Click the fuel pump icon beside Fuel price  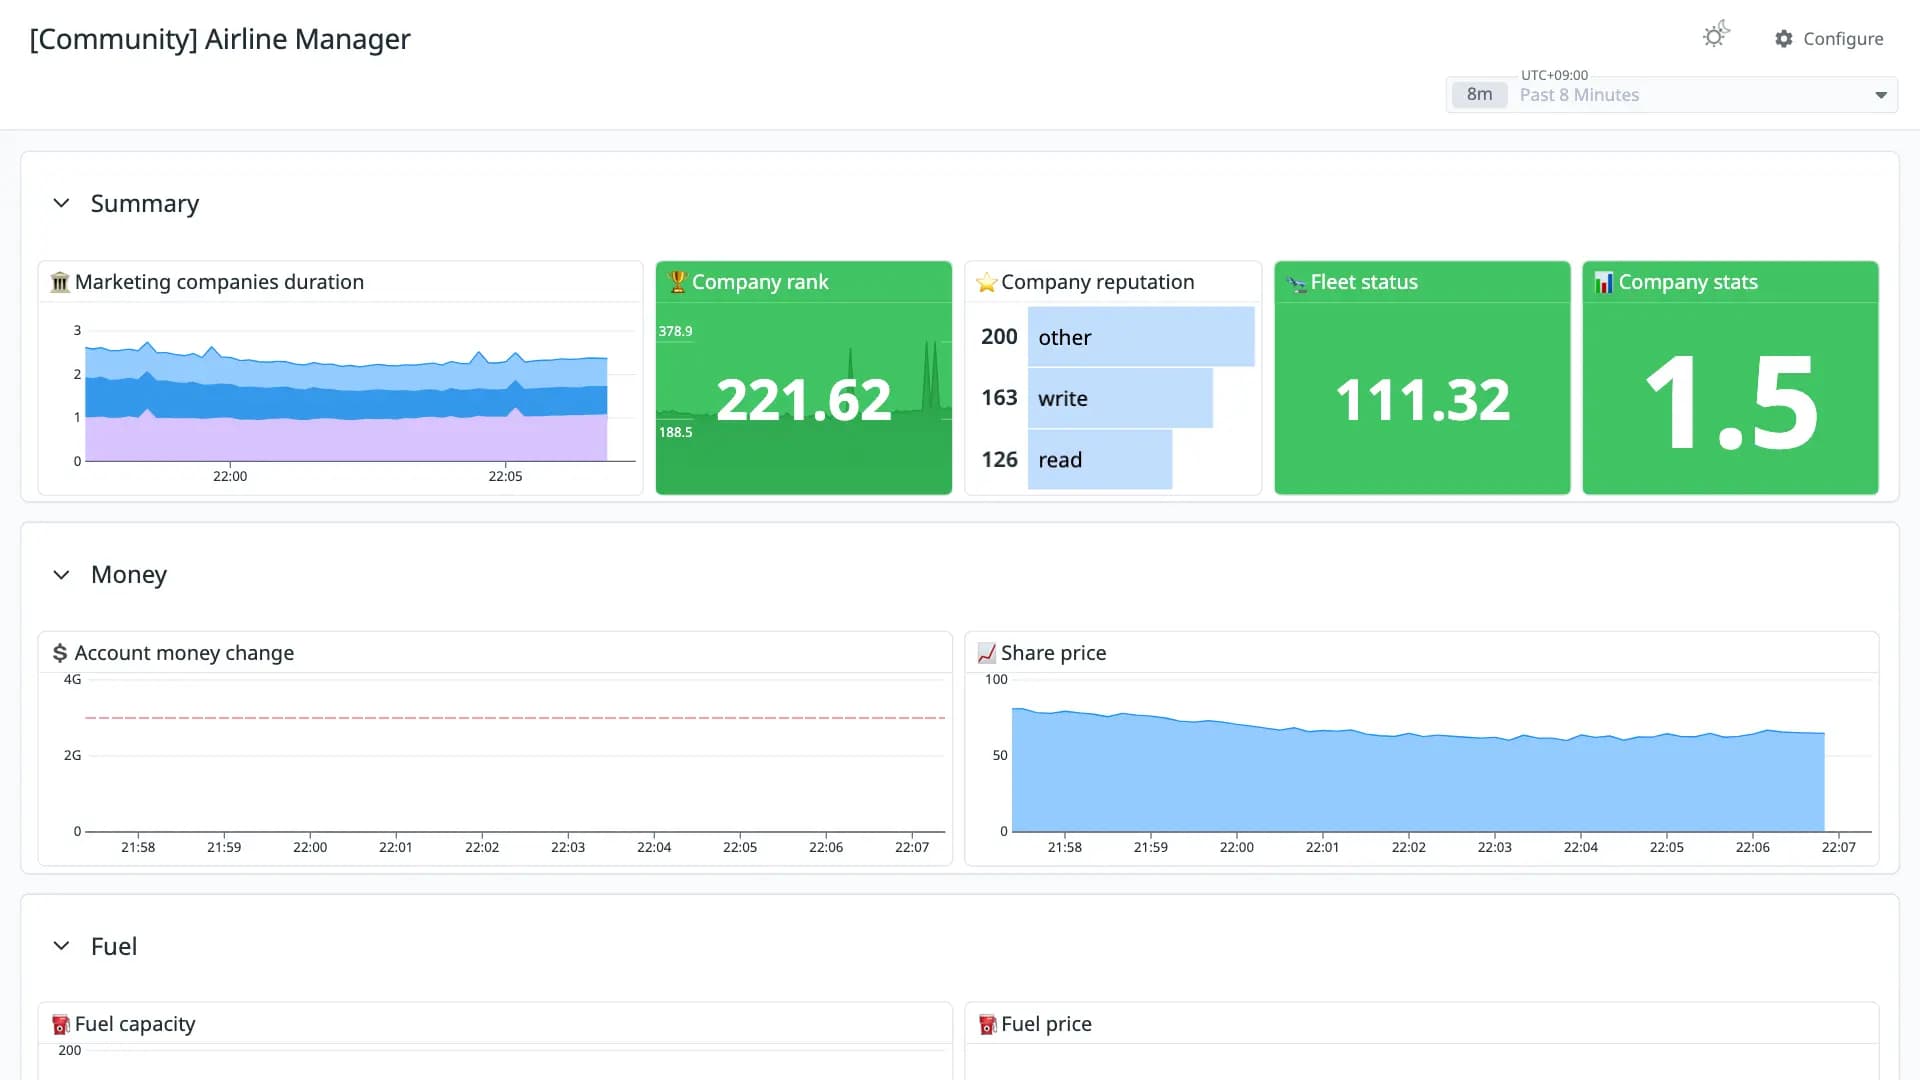(x=987, y=1024)
